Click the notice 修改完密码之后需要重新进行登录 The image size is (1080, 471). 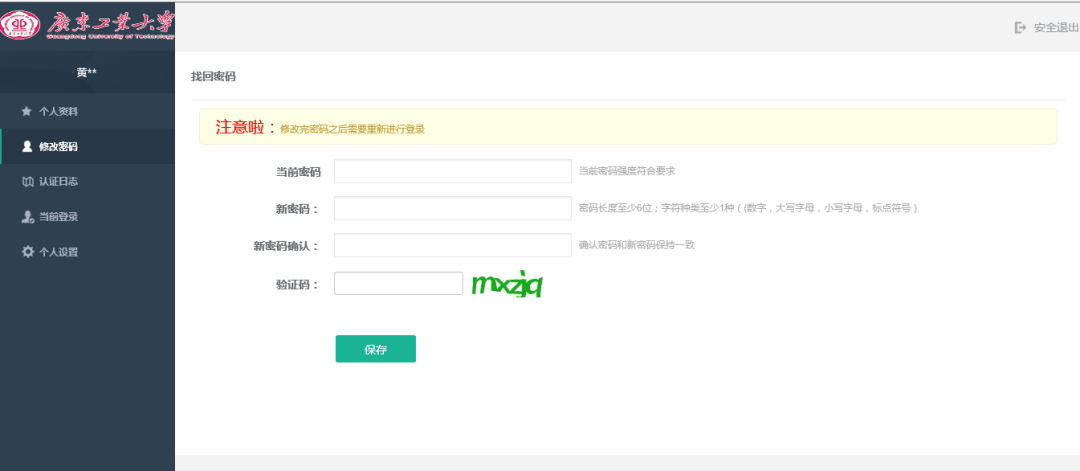(x=353, y=129)
